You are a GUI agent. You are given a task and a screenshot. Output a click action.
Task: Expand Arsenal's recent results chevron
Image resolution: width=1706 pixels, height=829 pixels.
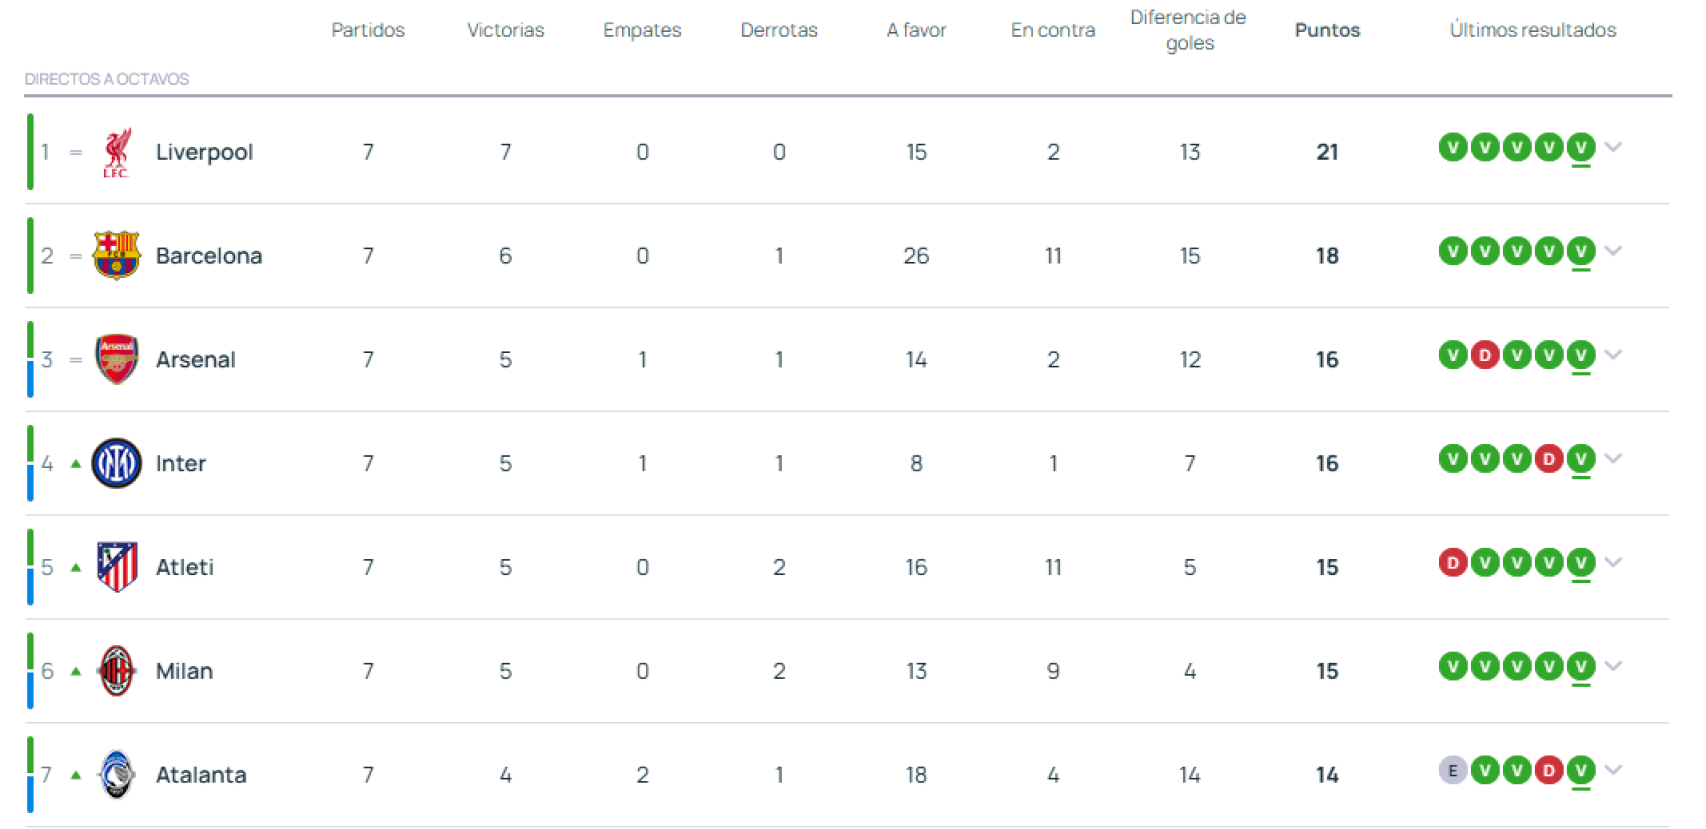tap(1613, 354)
